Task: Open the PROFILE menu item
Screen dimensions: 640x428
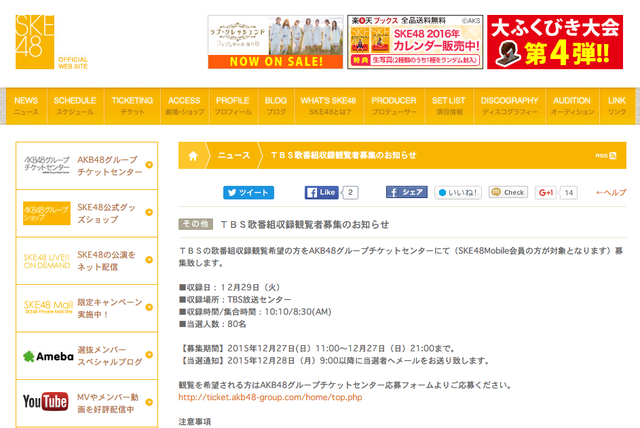Action: [x=233, y=106]
